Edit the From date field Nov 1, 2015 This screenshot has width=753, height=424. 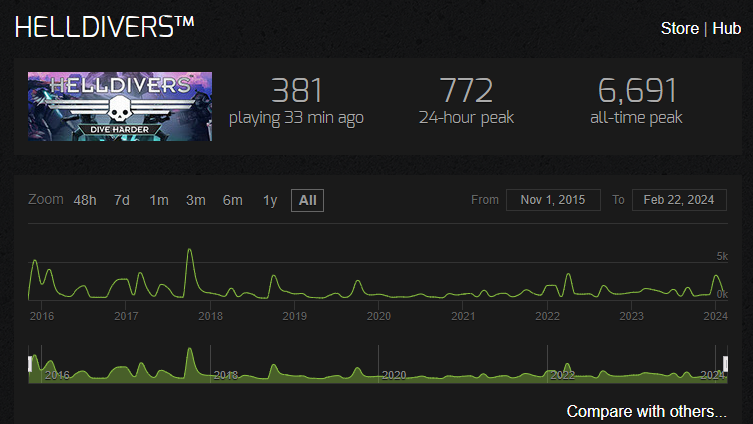[x=553, y=200]
